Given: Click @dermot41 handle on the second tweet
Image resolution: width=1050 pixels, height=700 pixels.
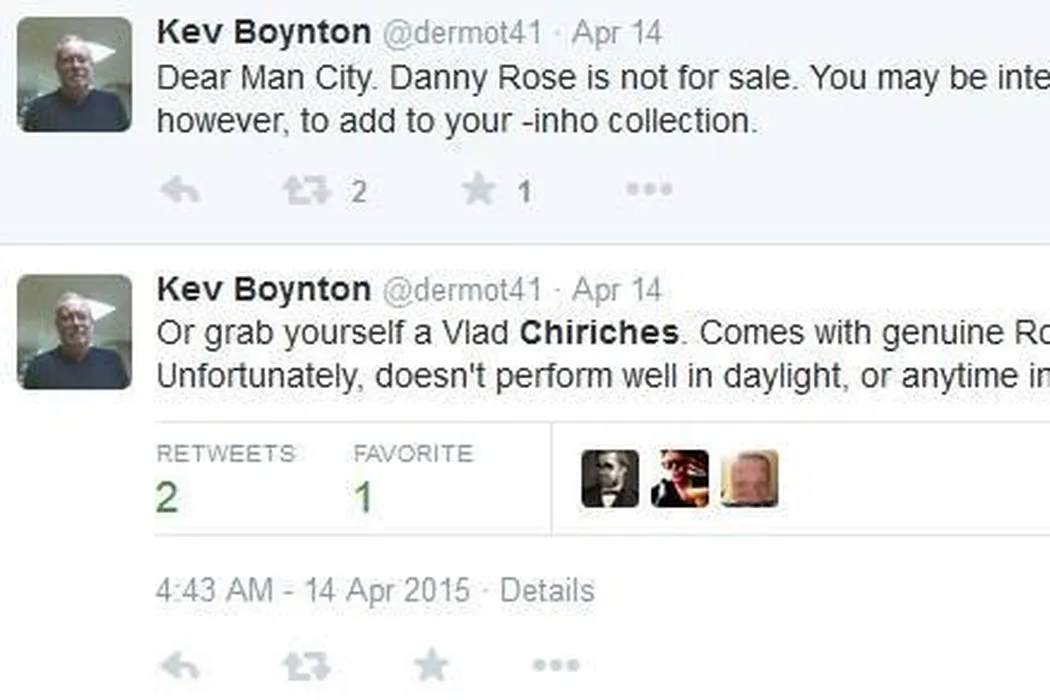Looking at the screenshot, I should coord(462,290).
